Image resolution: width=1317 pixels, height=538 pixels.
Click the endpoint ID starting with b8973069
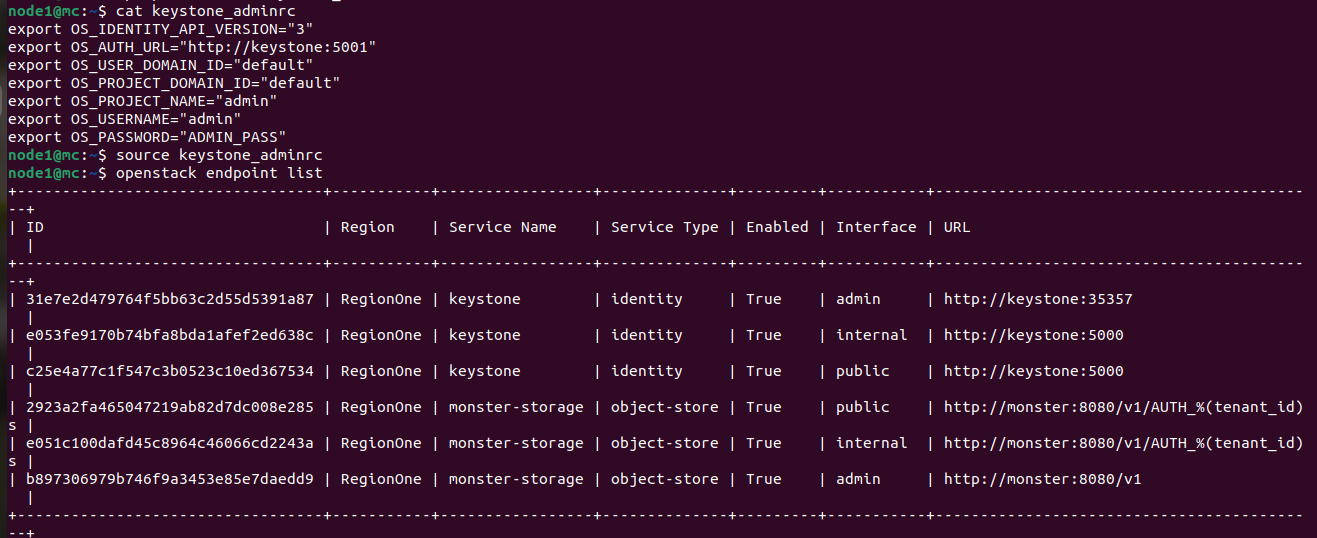(170, 479)
